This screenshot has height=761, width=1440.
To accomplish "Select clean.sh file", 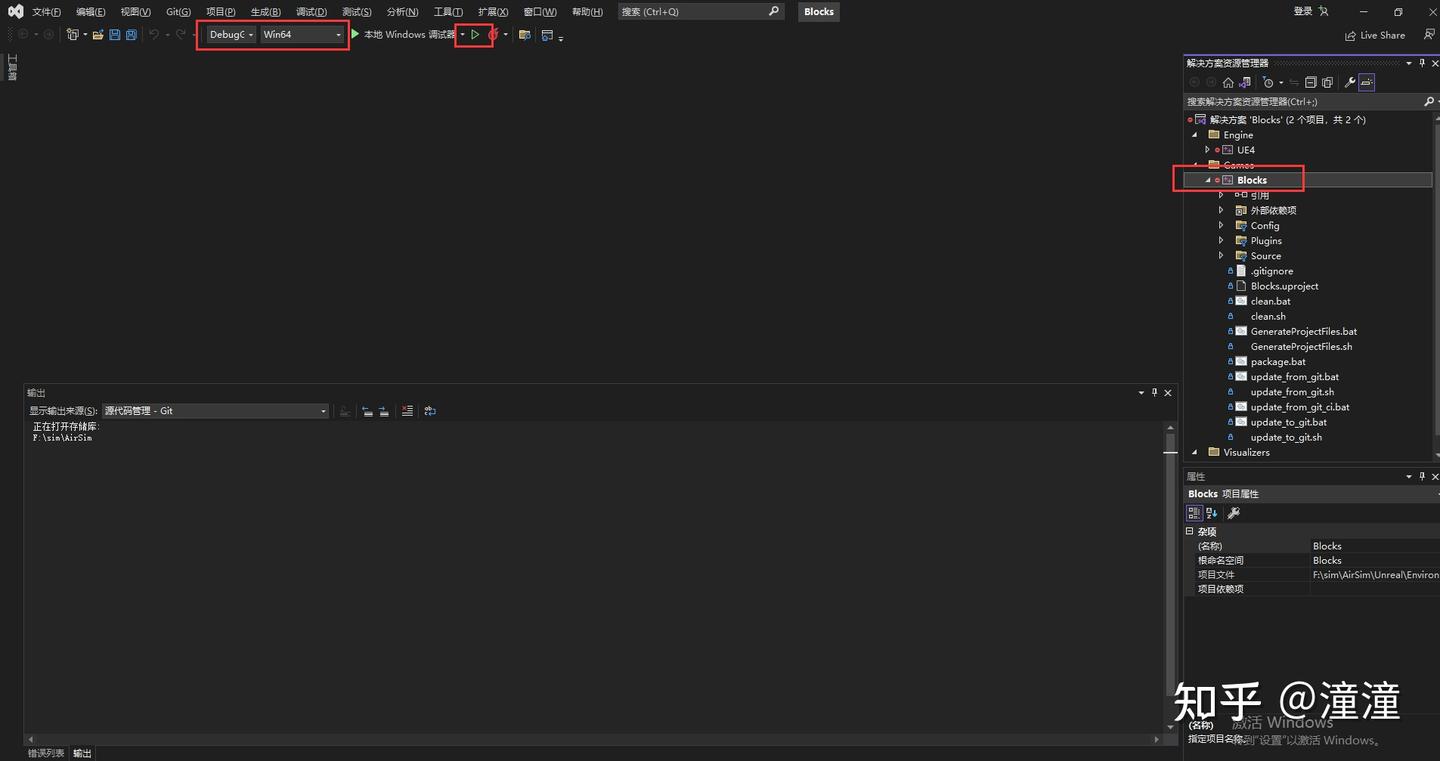I will (1268, 316).
